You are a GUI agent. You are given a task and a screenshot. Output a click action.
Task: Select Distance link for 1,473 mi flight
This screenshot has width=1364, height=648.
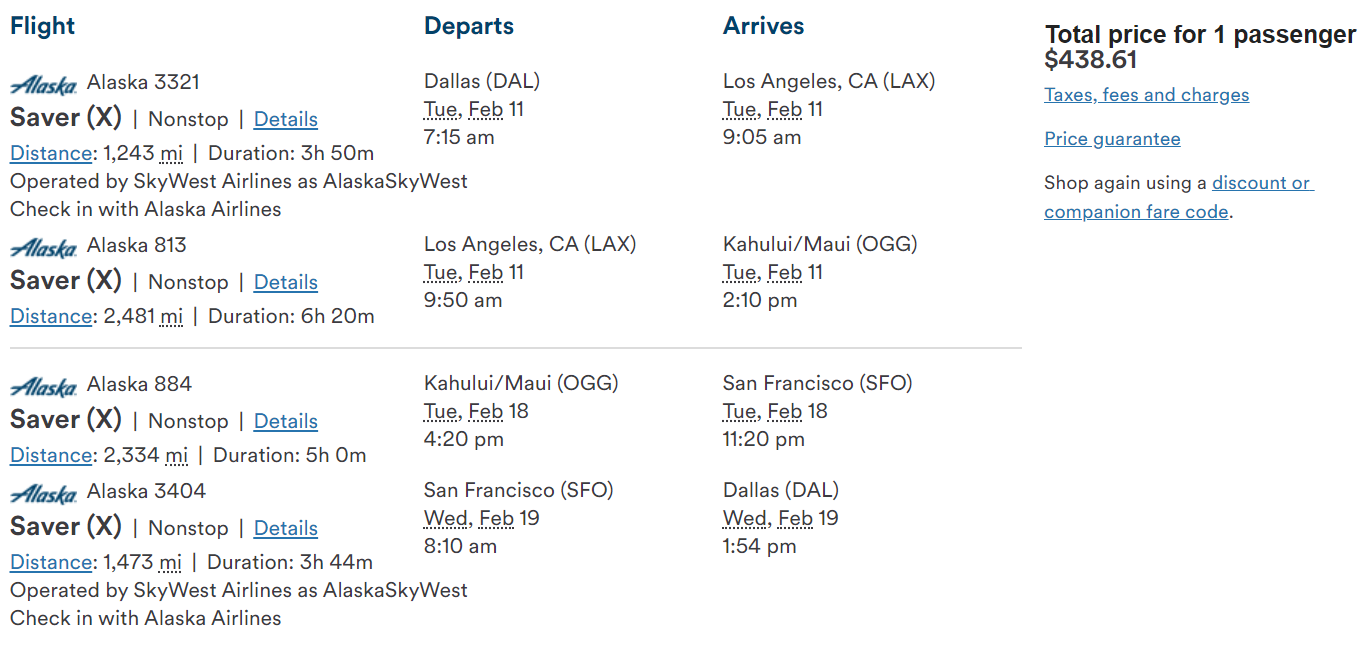pyautogui.click(x=51, y=562)
